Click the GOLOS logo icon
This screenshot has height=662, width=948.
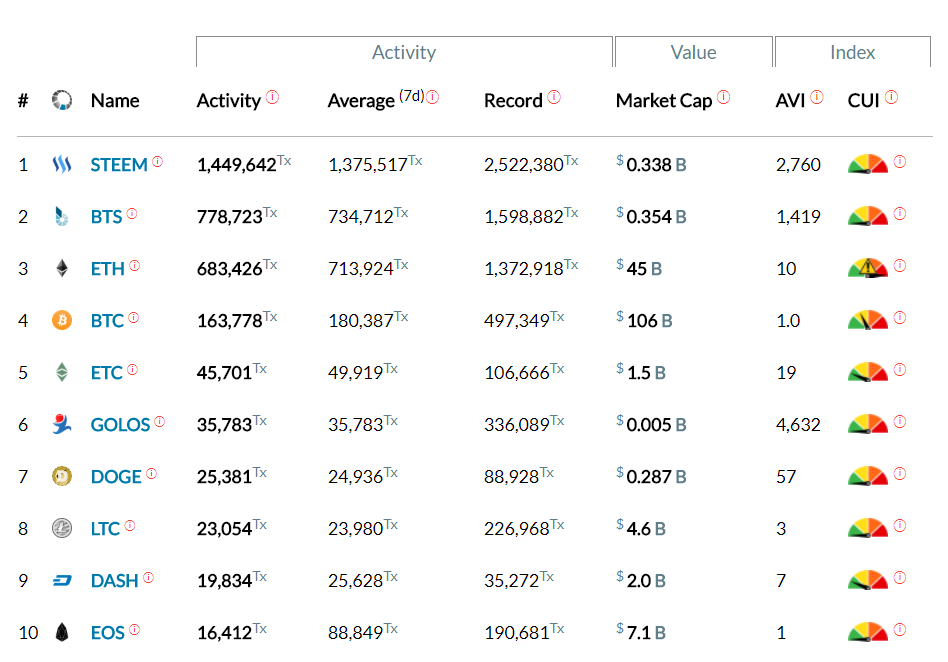pyautogui.click(x=62, y=424)
